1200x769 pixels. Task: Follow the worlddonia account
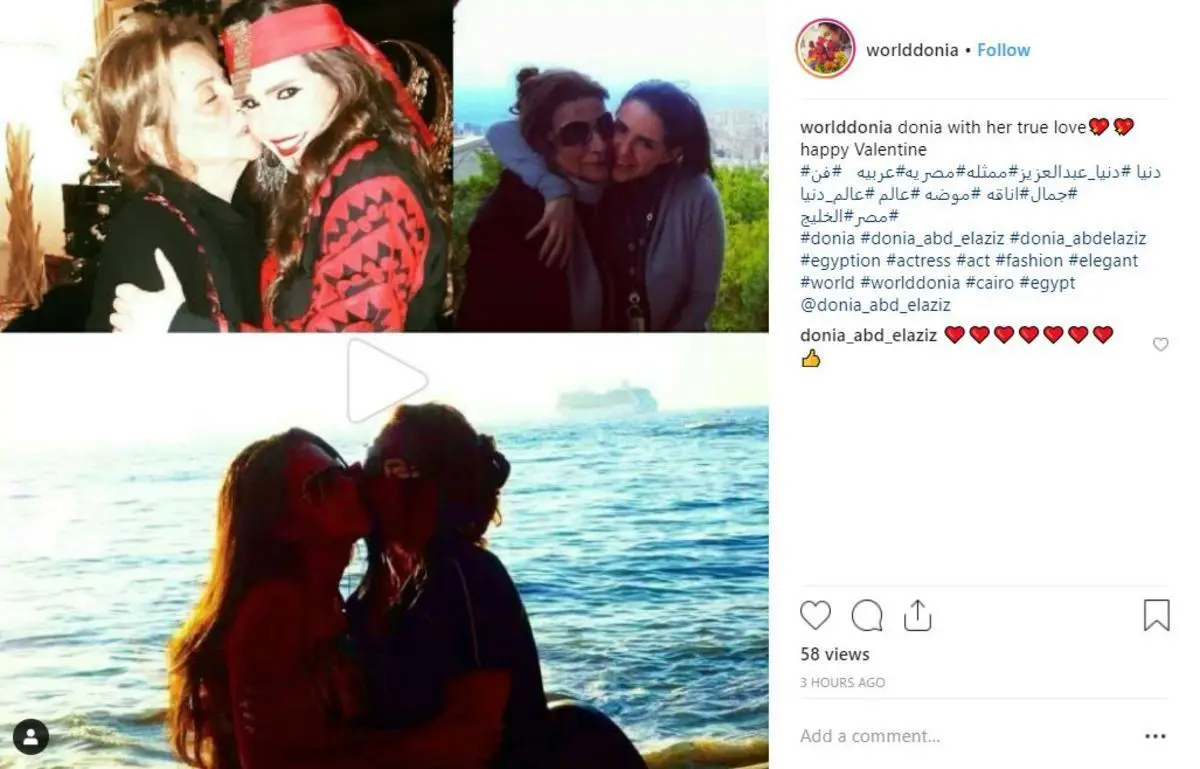pos(1003,50)
